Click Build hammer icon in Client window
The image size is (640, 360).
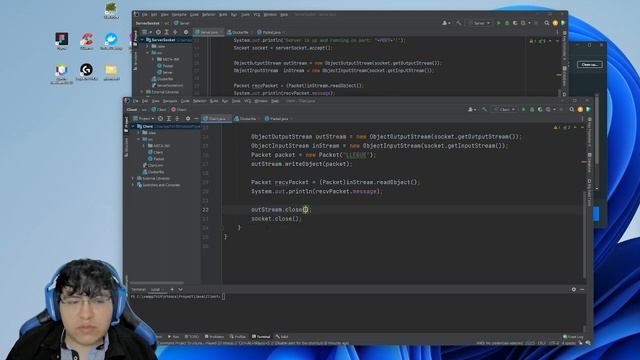click(x=484, y=109)
